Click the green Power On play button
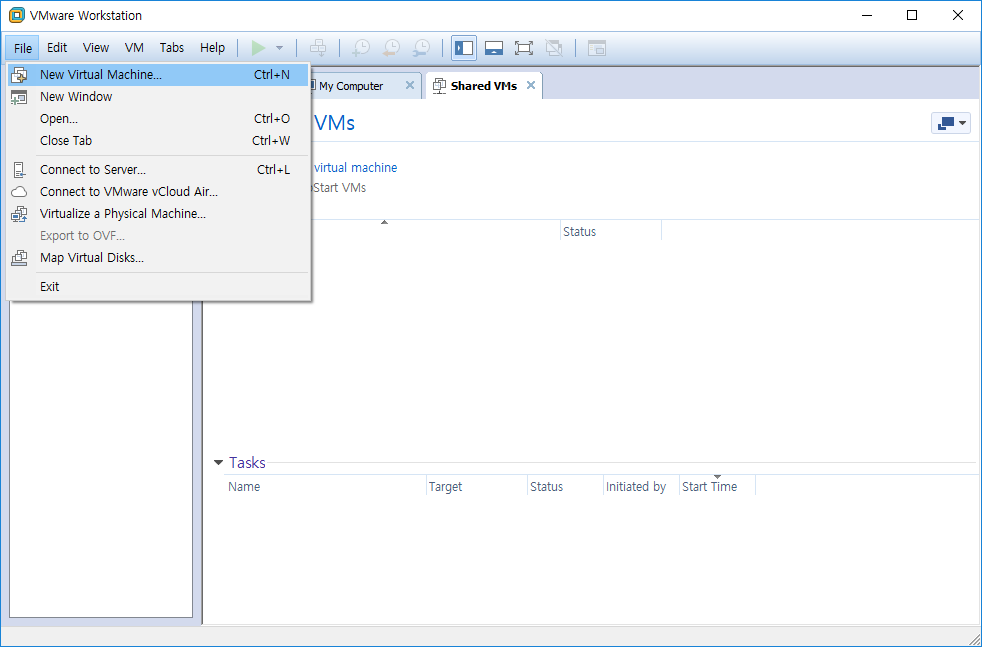The width and height of the screenshot is (982, 647). coord(258,48)
